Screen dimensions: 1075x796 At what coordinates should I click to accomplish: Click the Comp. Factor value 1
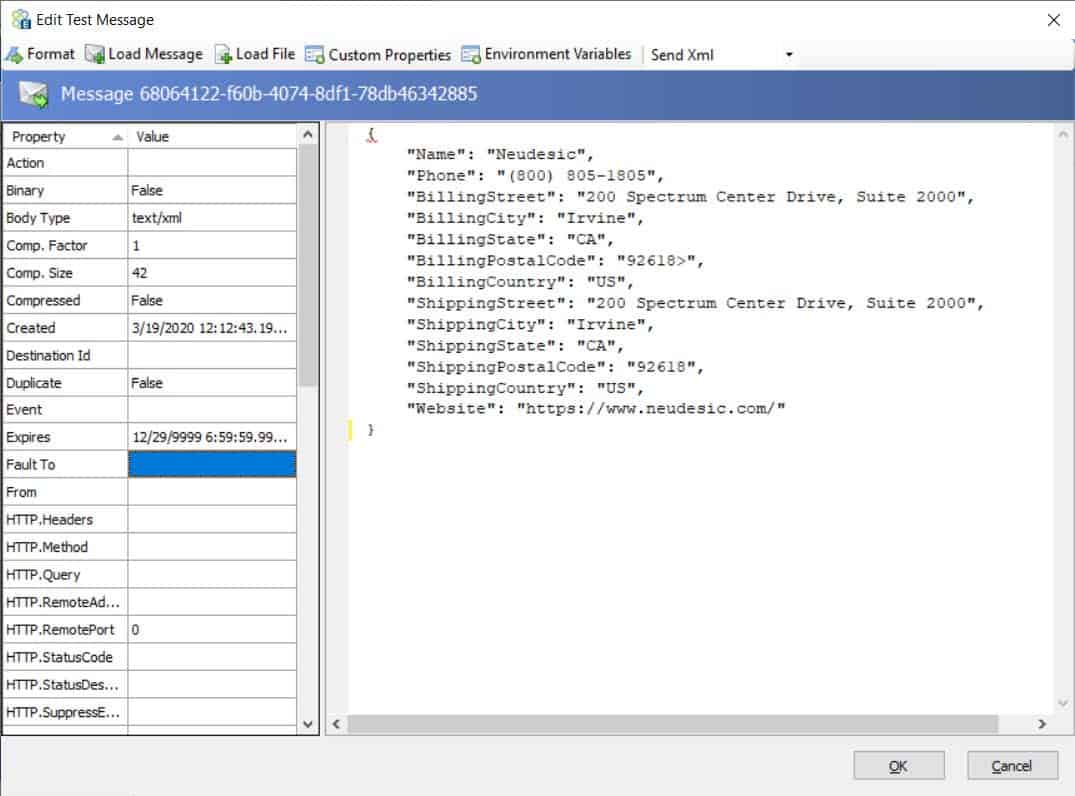(x=136, y=245)
